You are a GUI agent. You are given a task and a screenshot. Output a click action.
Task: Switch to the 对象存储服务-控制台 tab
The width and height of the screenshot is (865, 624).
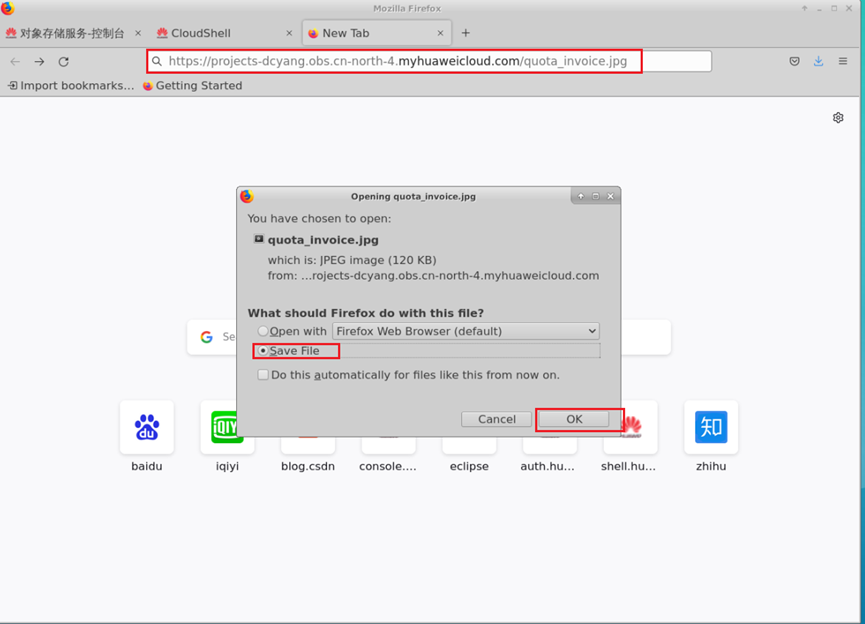[72, 33]
